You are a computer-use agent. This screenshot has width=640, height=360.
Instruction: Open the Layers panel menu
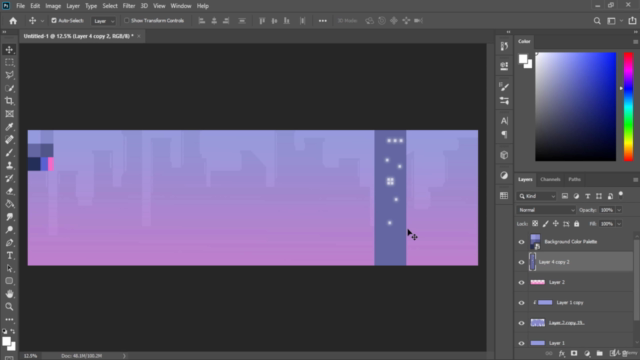point(635,180)
